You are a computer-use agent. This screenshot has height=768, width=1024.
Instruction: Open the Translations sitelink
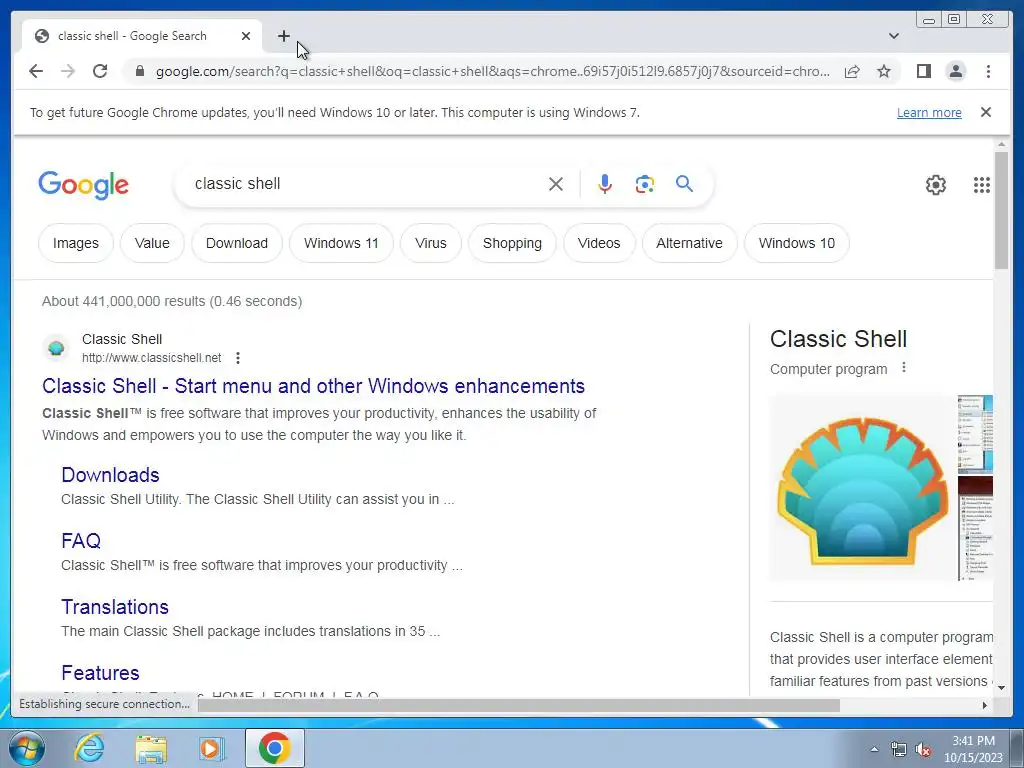click(x=115, y=607)
